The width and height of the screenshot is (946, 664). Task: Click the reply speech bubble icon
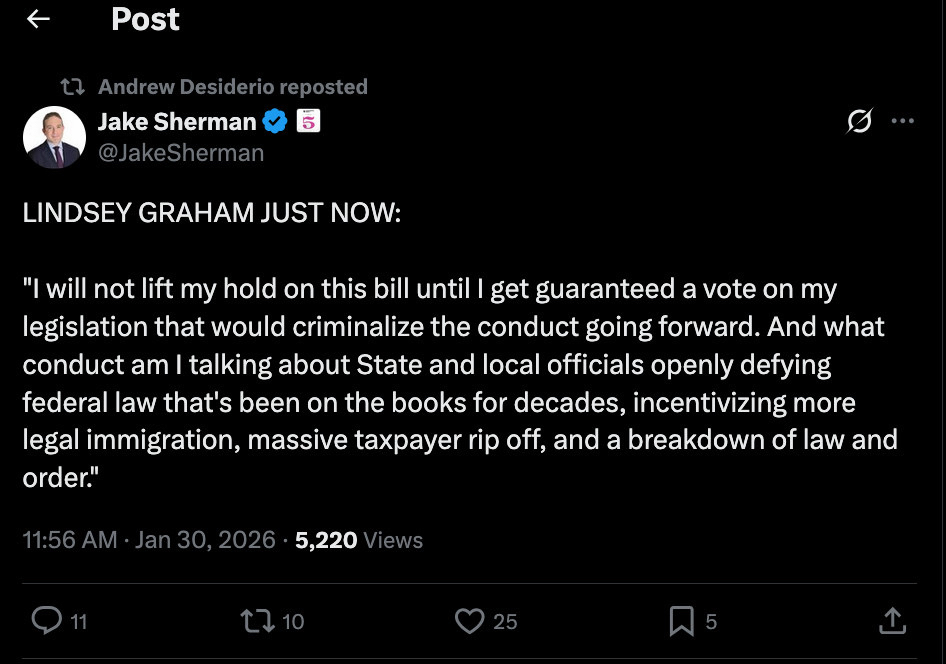[x=46, y=621]
